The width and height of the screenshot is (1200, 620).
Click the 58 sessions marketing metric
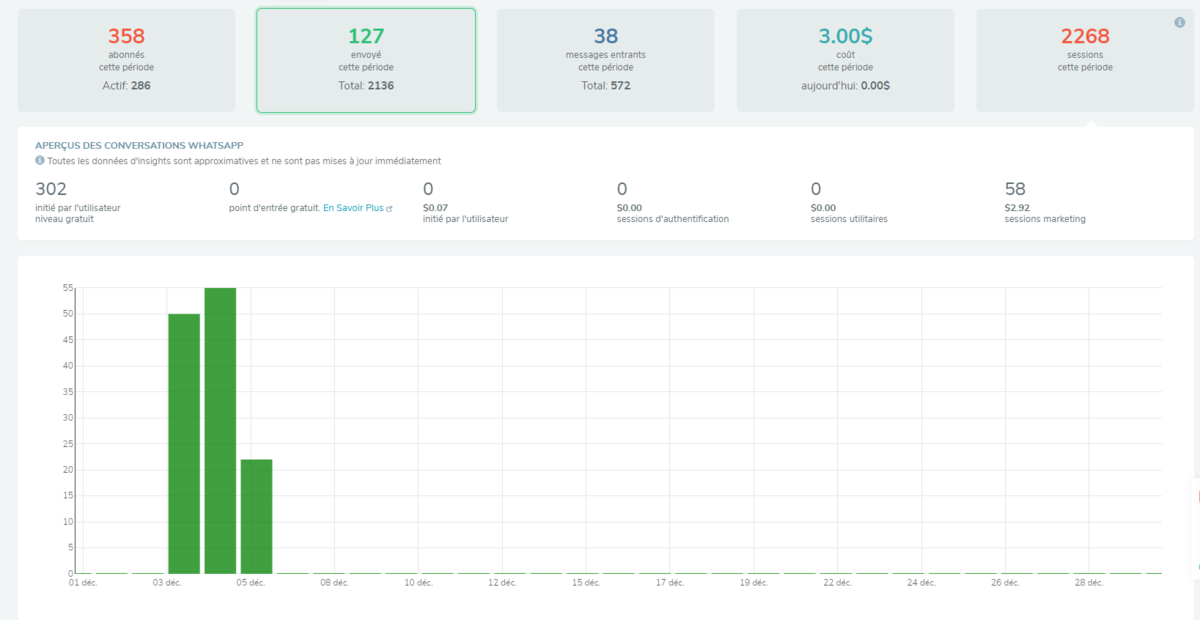point(1045,200)
